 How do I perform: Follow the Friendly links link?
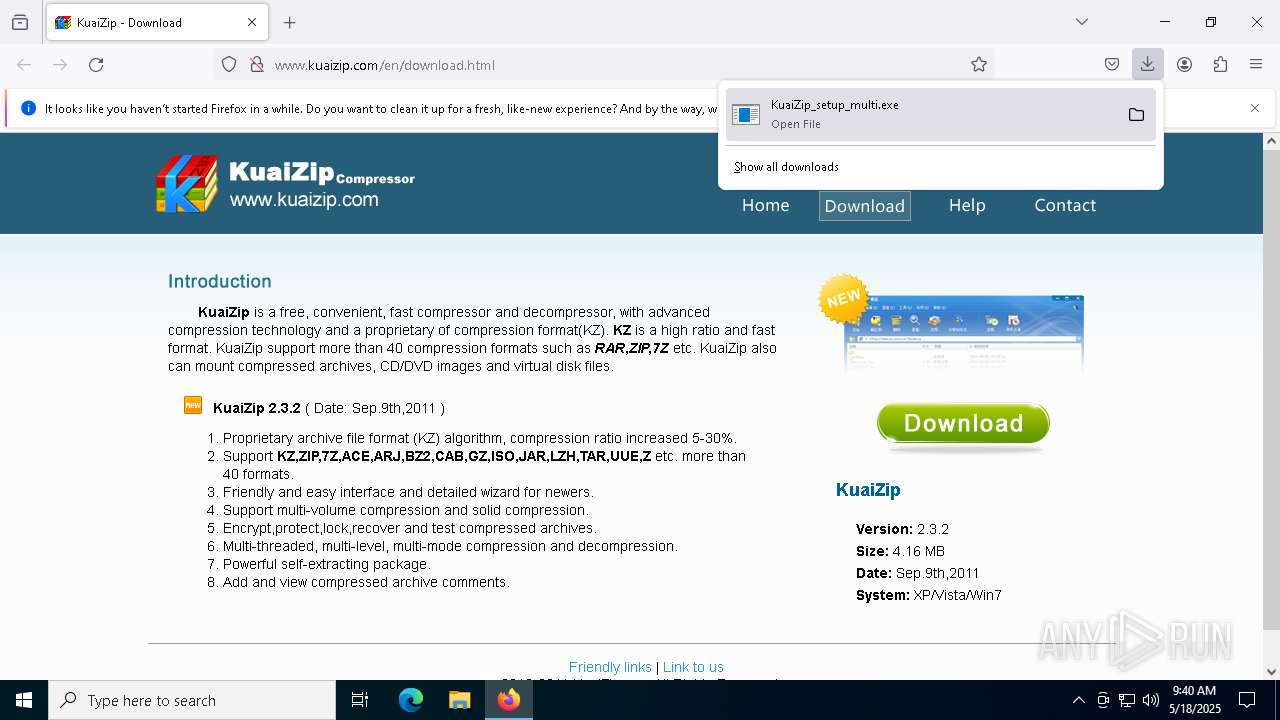point(610,667)
